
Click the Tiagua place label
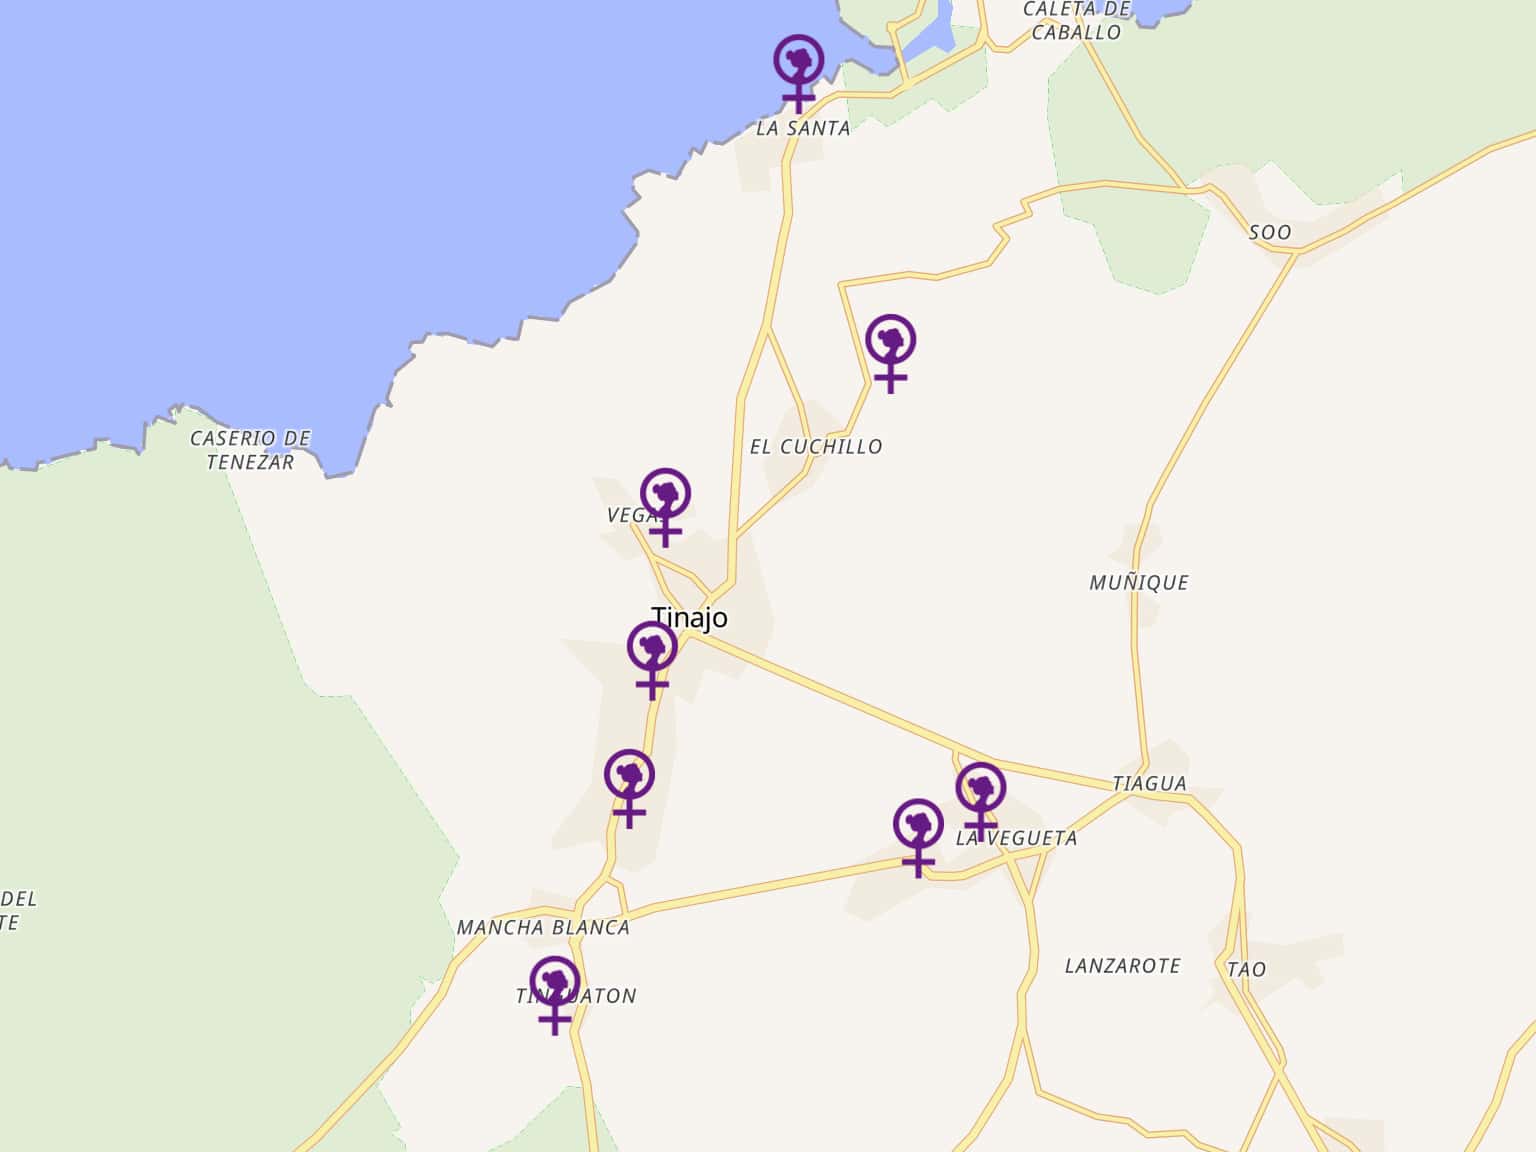[x=1150, y=784]
